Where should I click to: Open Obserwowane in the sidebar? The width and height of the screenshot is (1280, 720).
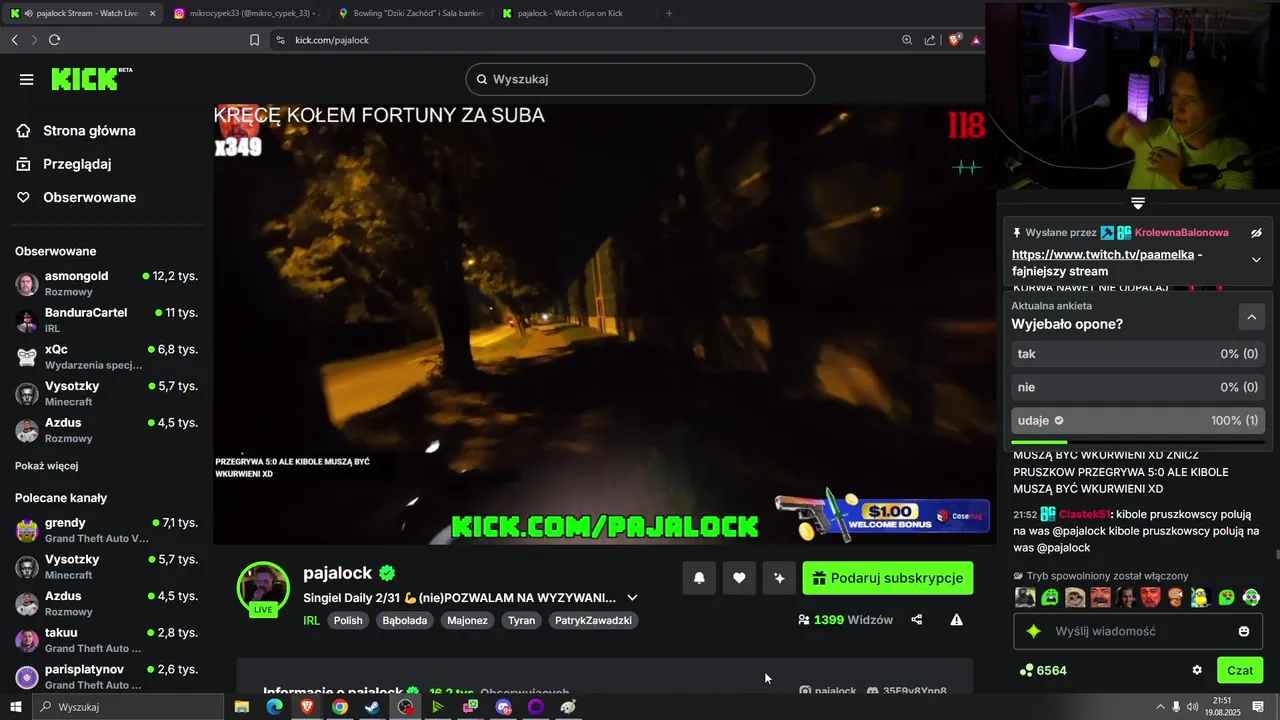coord(89,197)
